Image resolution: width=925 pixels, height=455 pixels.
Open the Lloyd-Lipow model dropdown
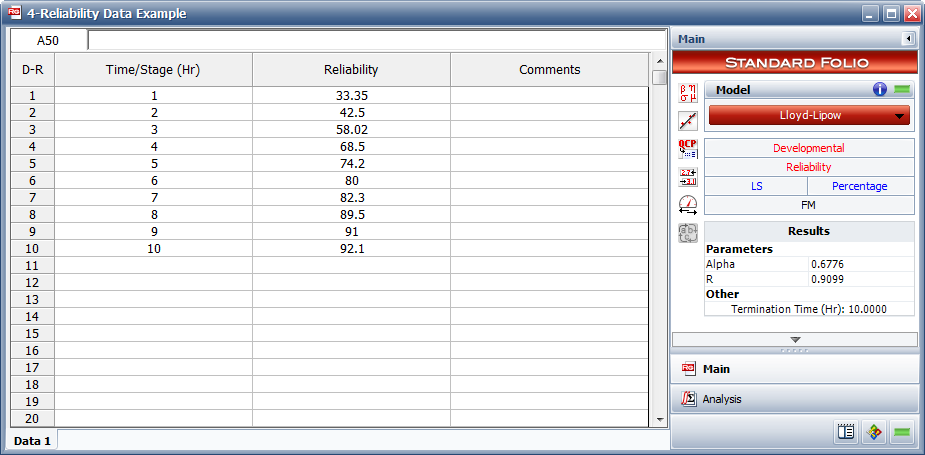coord(810,115)
